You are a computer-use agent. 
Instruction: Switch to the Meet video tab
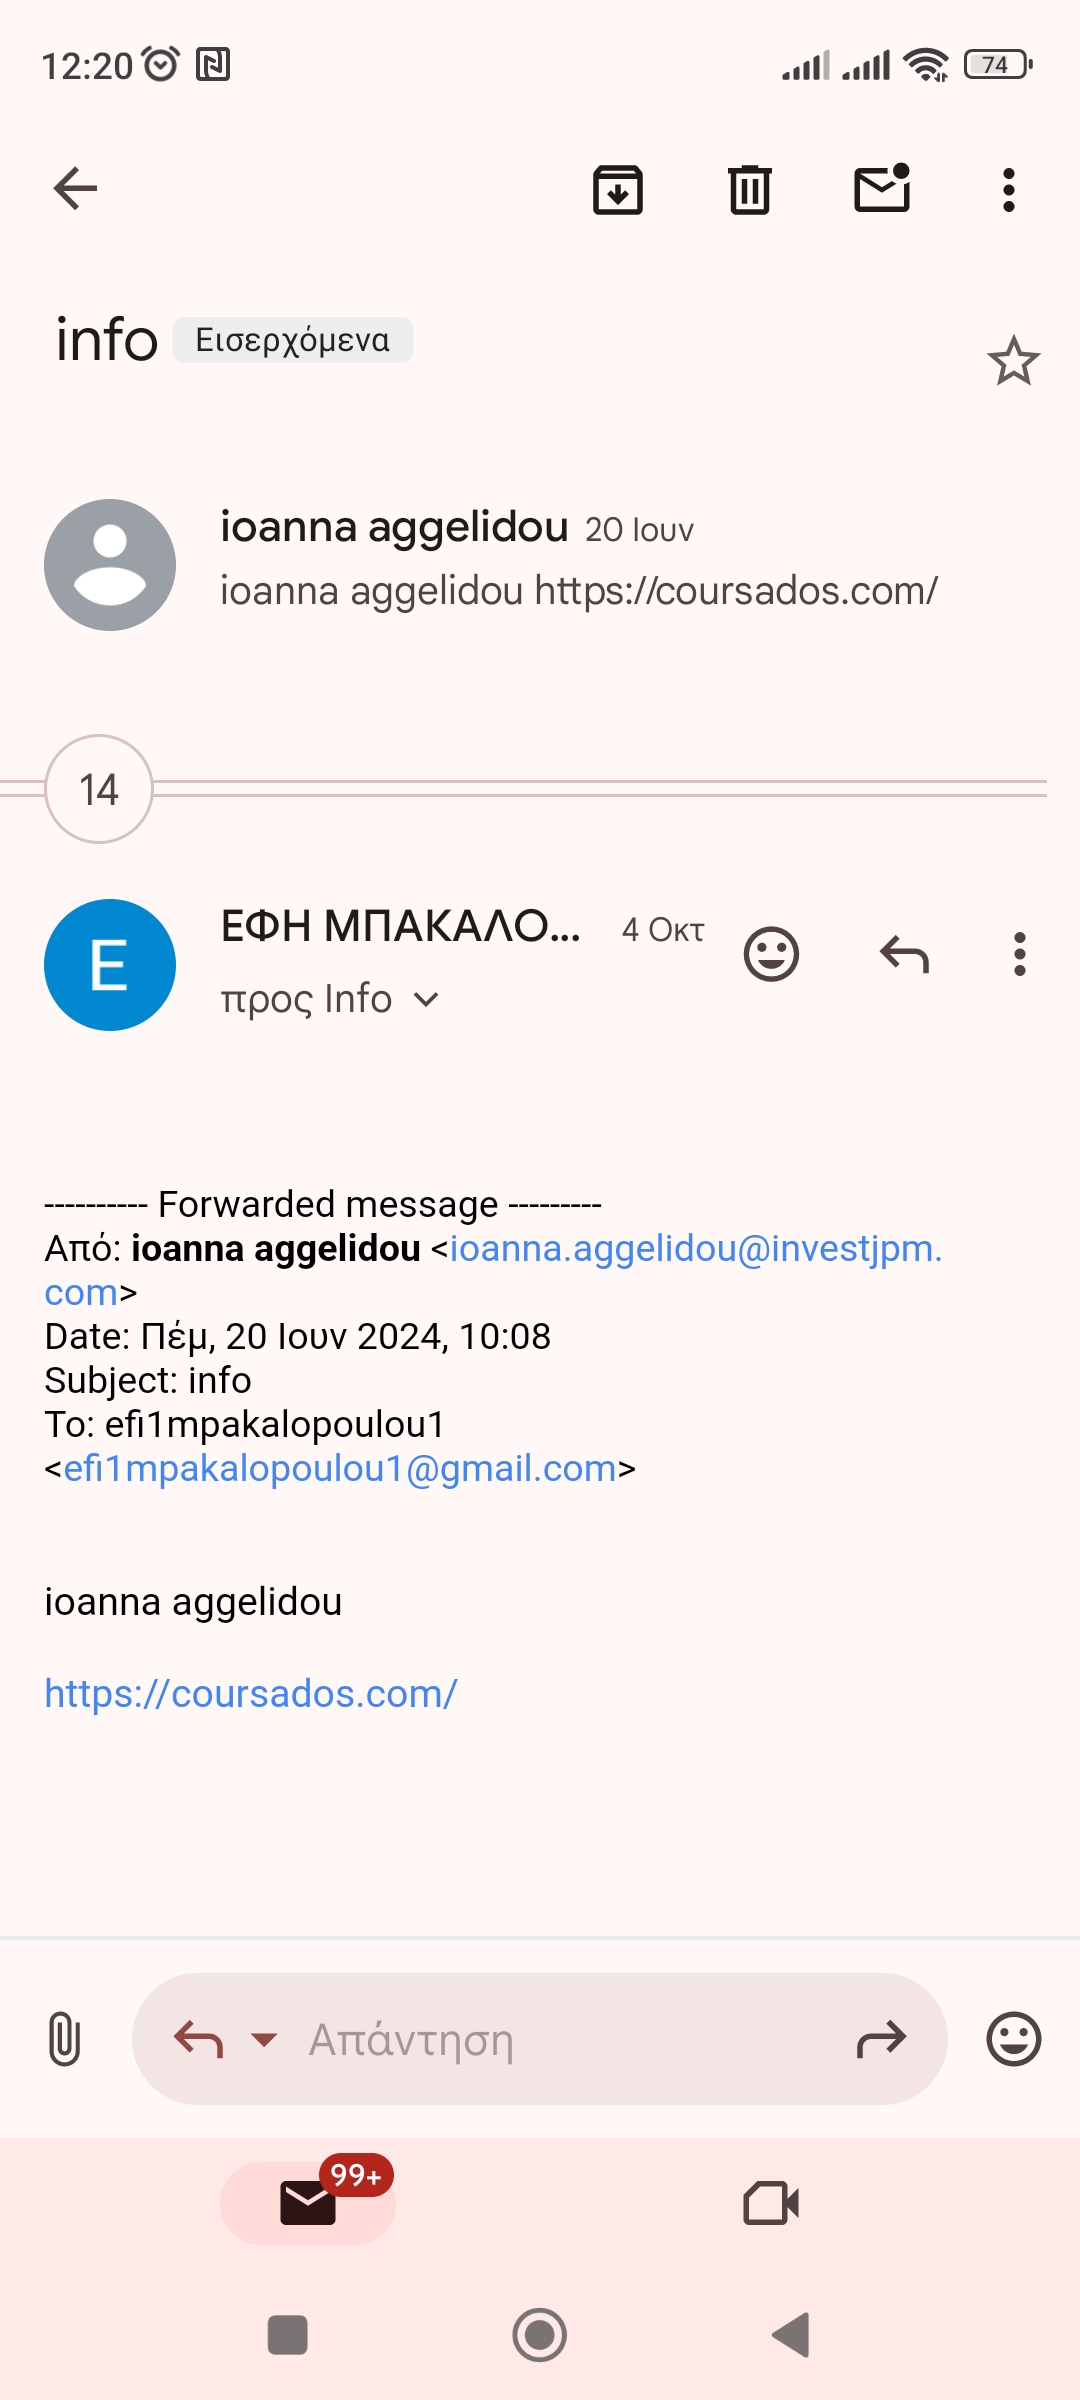coord(771,2202)
